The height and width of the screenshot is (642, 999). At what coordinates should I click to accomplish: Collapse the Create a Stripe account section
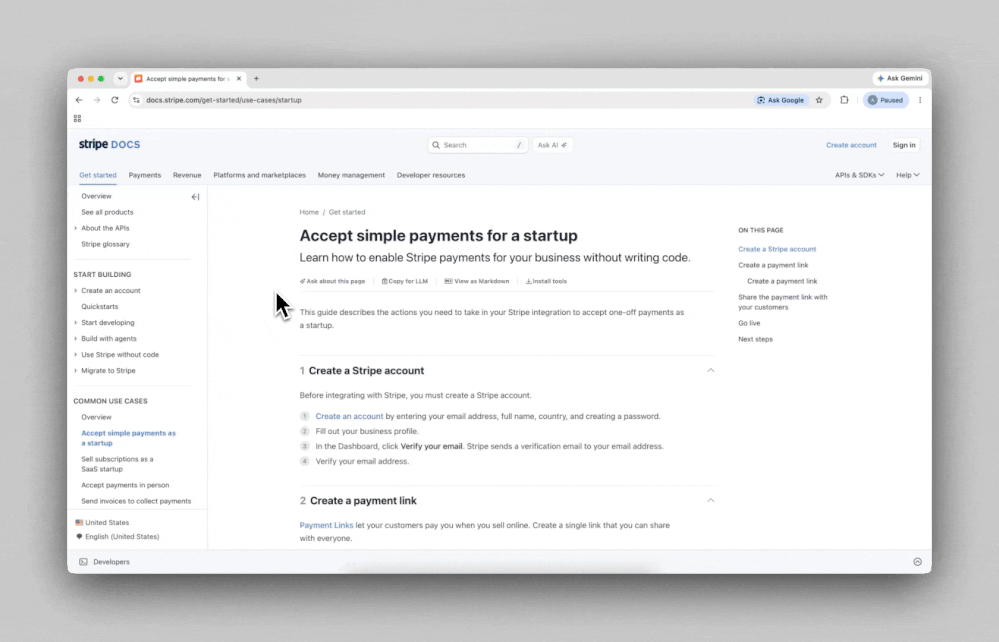[x=710, y=370]
